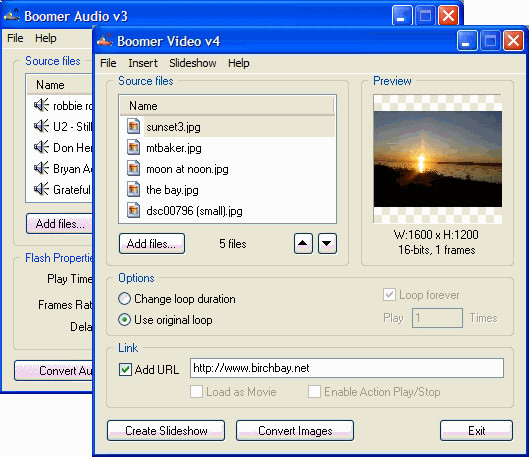The width and height of the screenshot is (529, 457).
Task: Open File menu in Boomer Video
Action: pyautogui.click(x=108, y=63)
